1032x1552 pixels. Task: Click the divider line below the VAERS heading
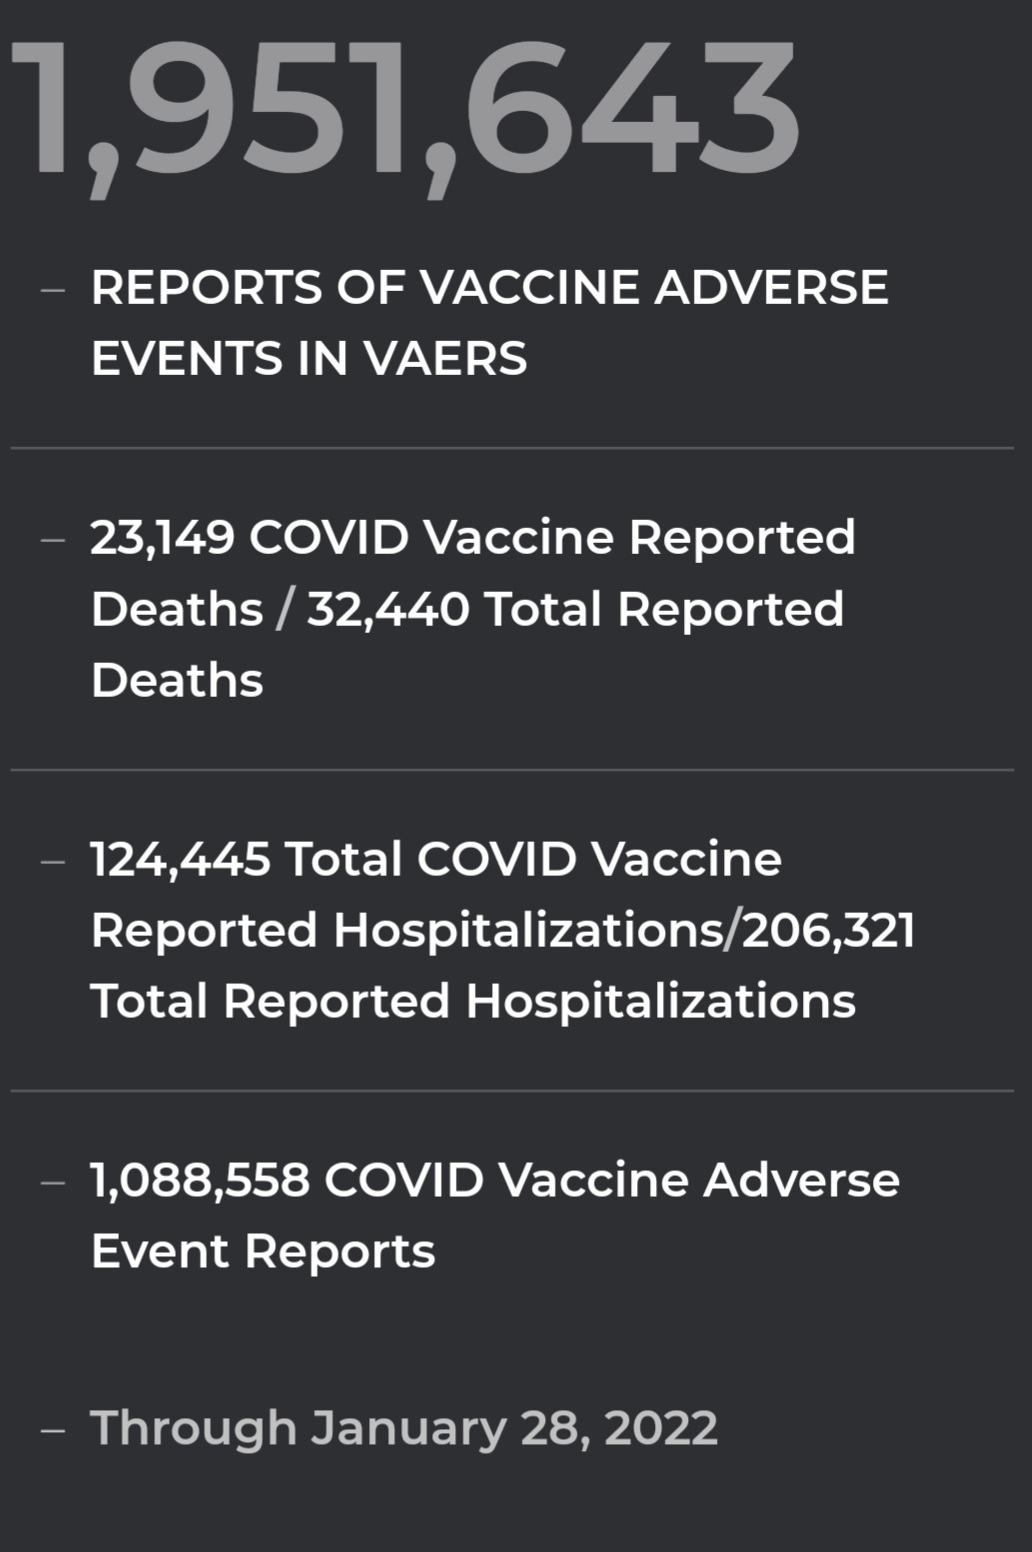pos(512,448)
